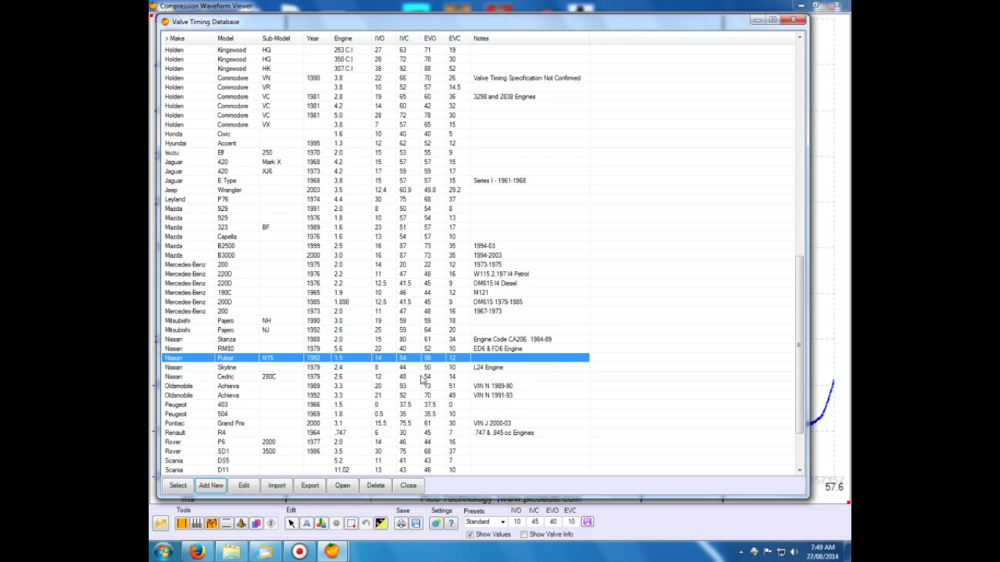This screenshot has height=562, width=1000.
Task: Sort by the Notes column header
Action: pos(529,38)
